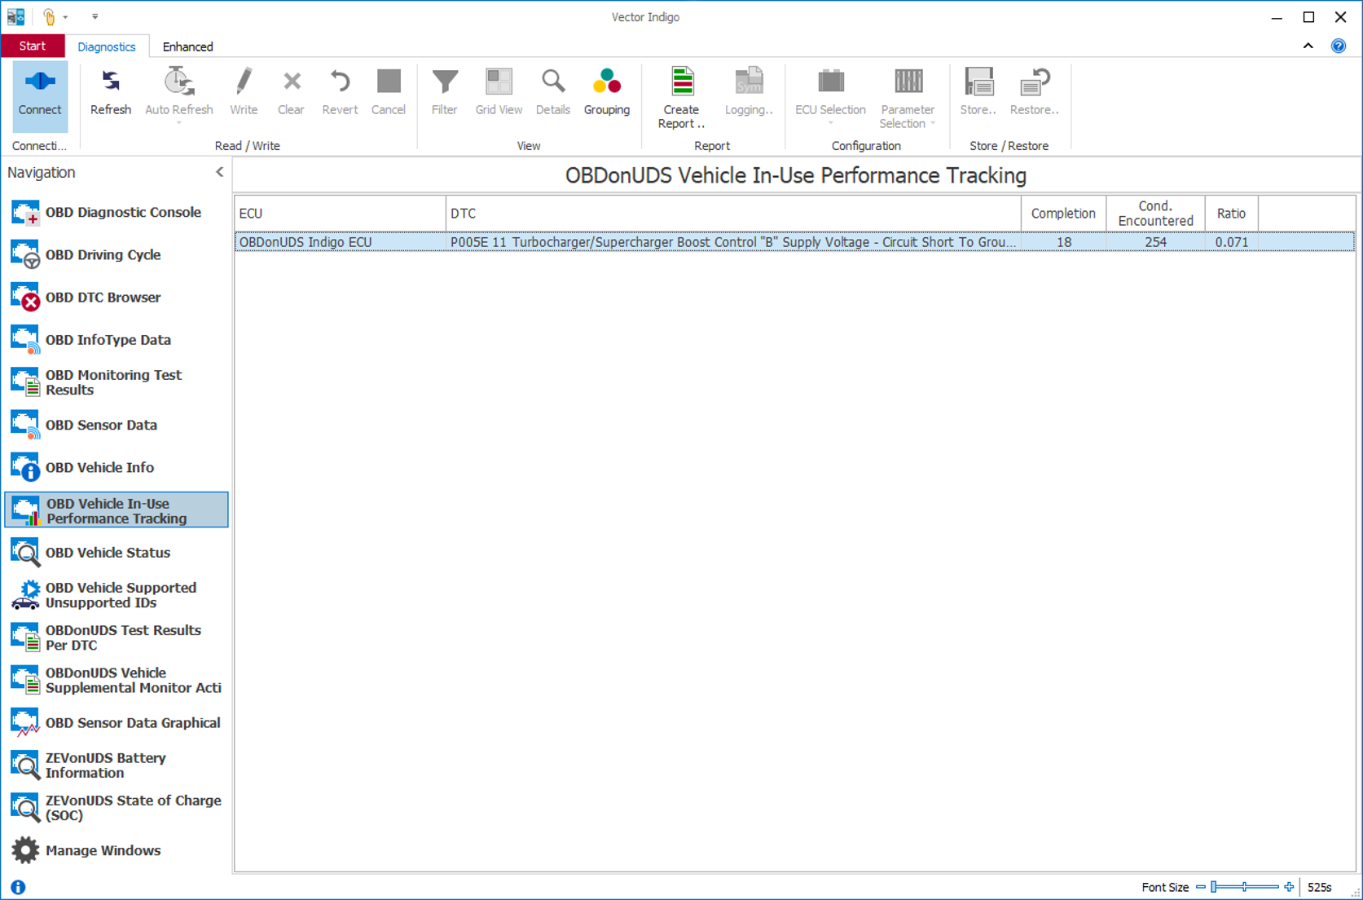Select the OBDonUDS Indigo ECU cell
This screenshot has height=900, width=1363.
pyautogui.click(x=340, y=242)
